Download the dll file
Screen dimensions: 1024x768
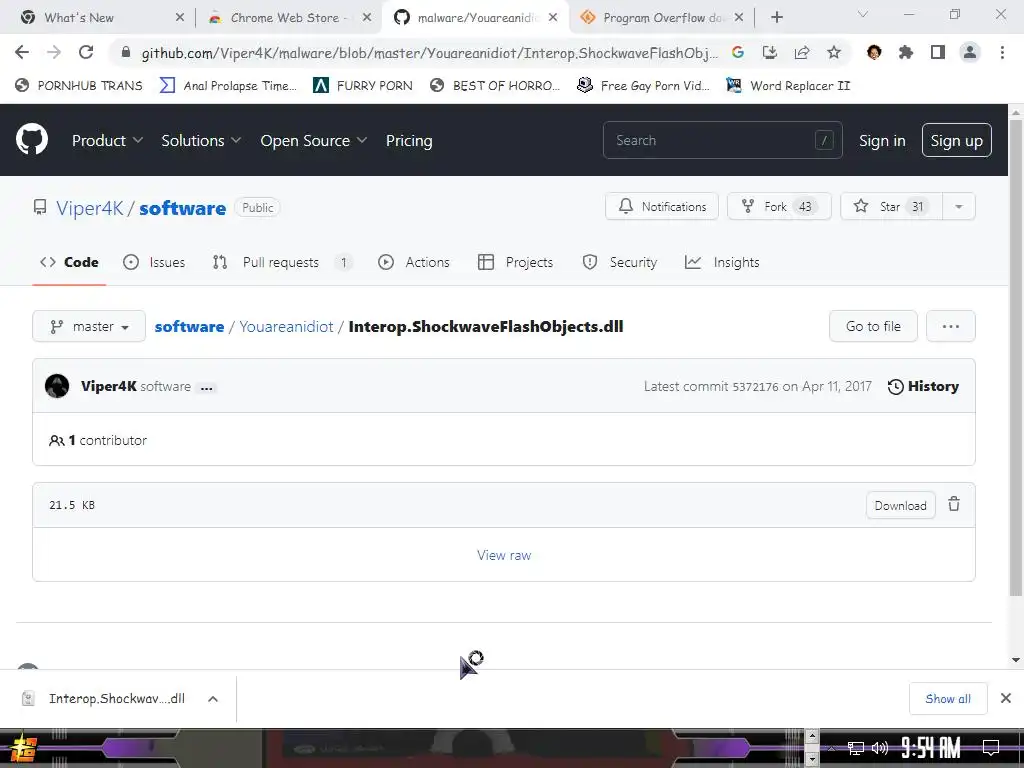tap(900, 505)
